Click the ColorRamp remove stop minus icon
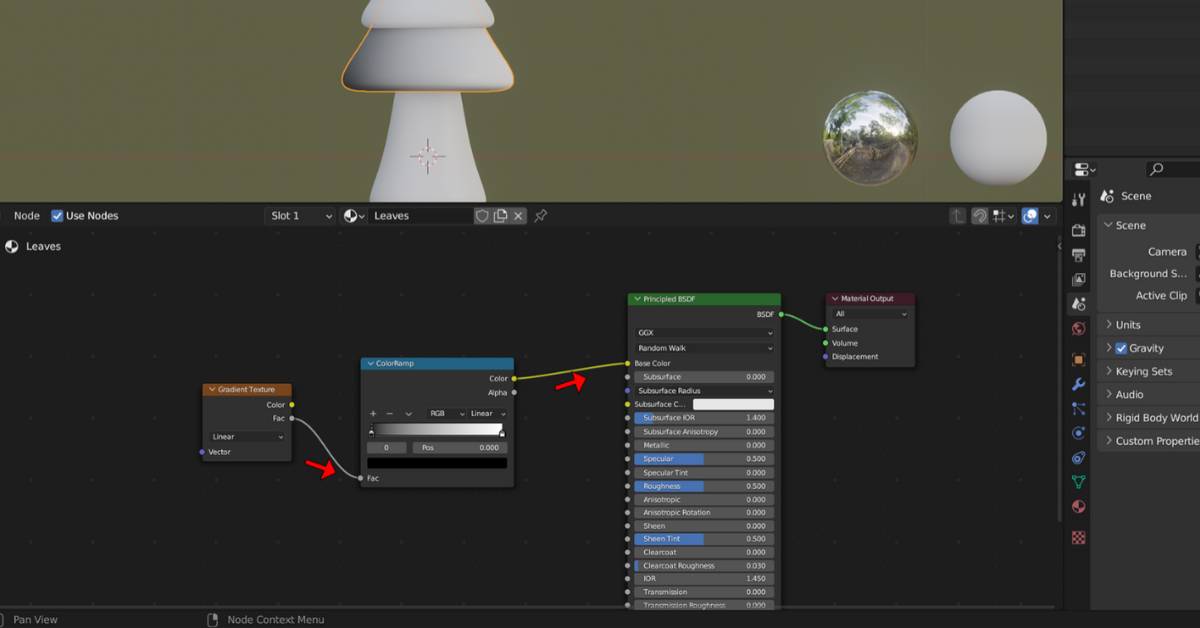The width and height of the screenshot is (1200, 628). click(x=390, y=413)
